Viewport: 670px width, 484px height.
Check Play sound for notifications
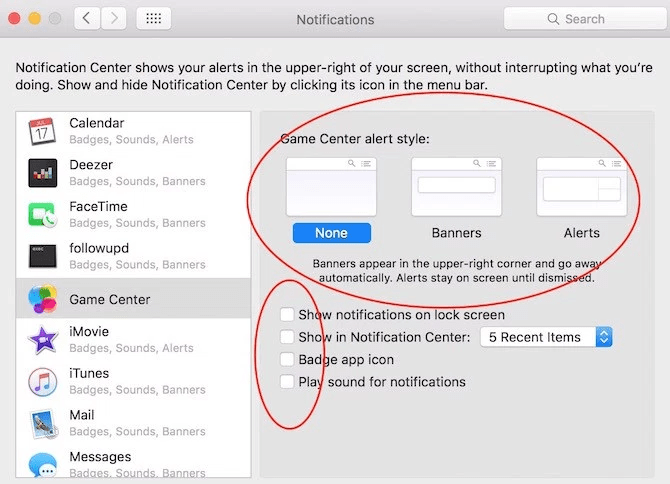[x=288, y=381]
